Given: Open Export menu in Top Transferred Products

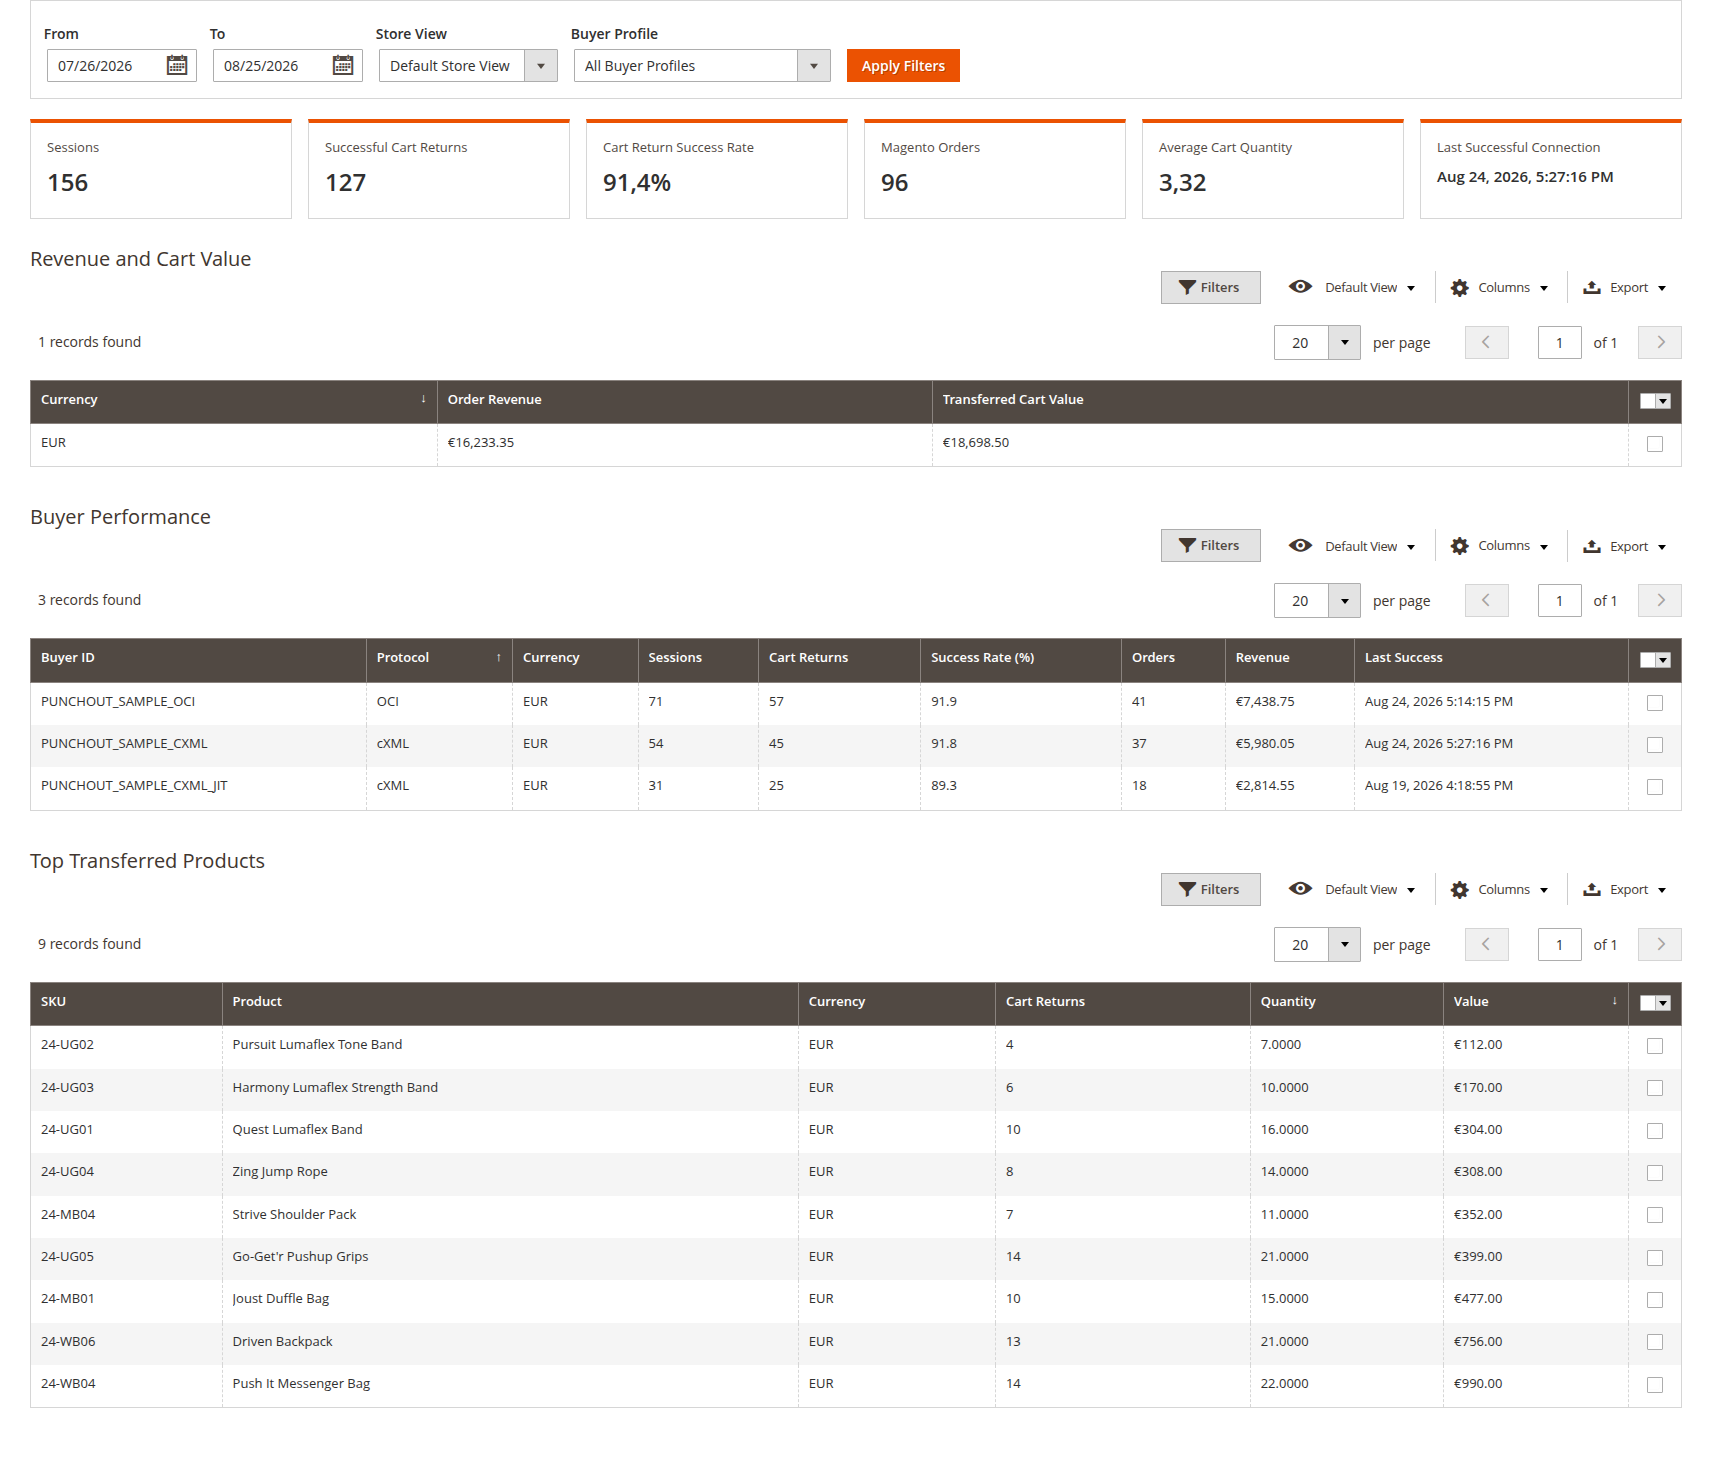Looking at the screenshot, I should 1624,890.
